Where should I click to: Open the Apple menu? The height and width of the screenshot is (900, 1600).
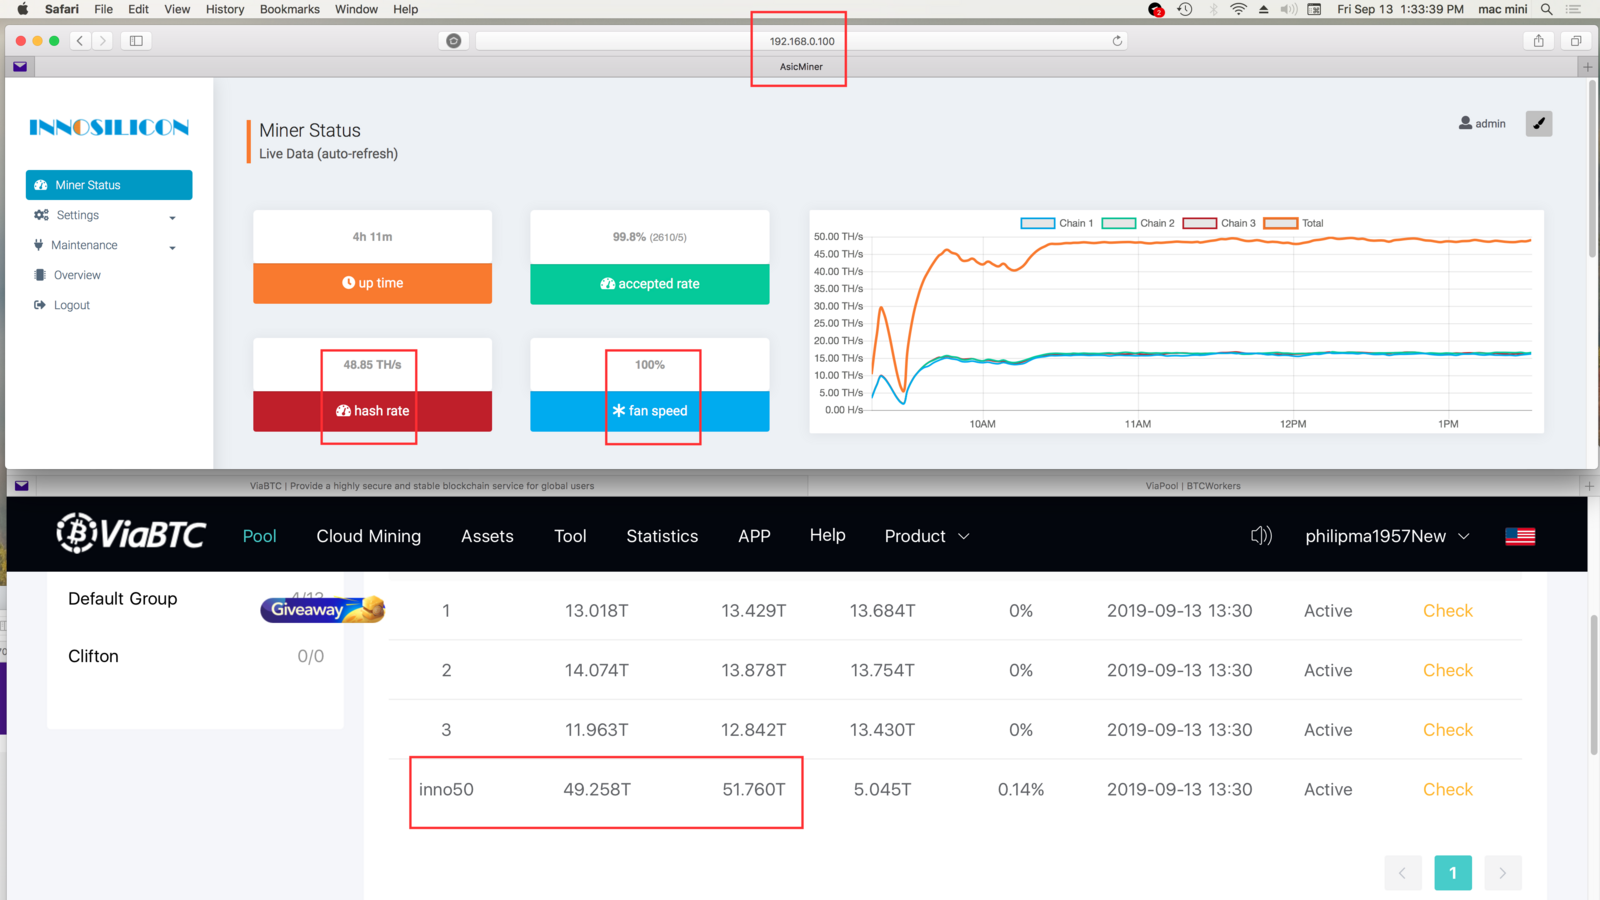(x=22, y=9)
